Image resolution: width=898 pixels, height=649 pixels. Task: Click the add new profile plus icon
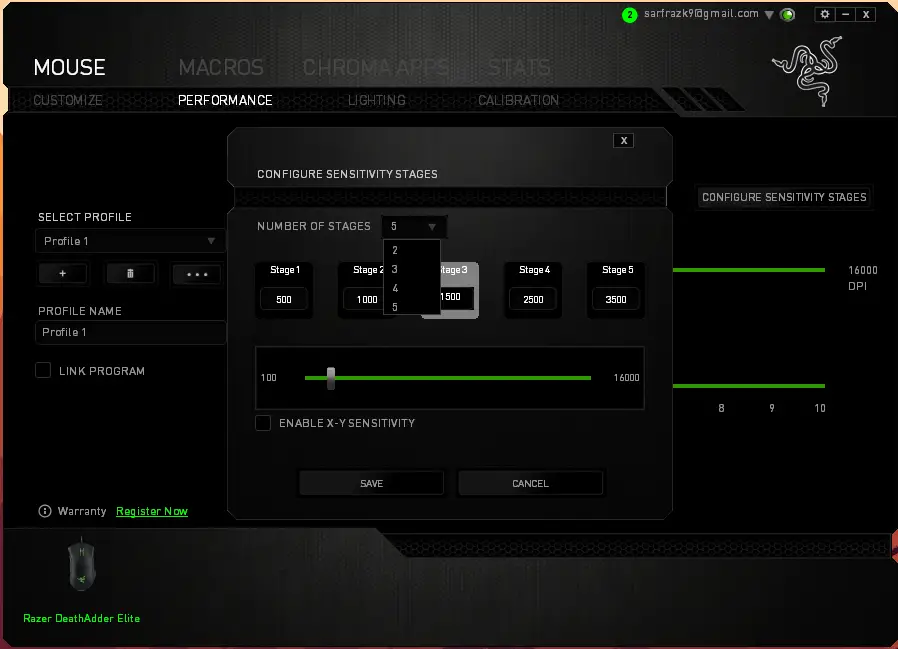(x=62, y=273)
